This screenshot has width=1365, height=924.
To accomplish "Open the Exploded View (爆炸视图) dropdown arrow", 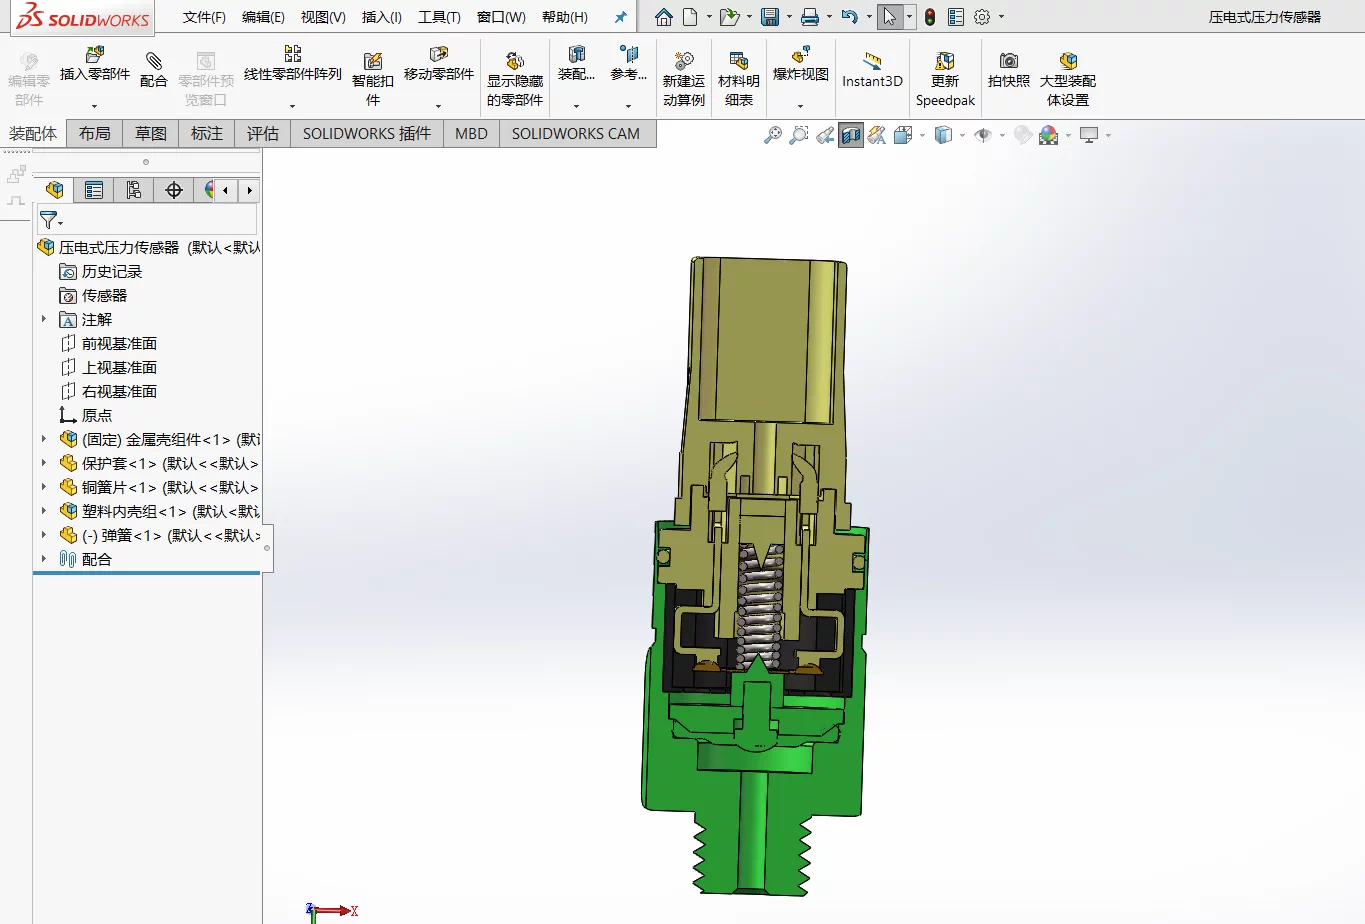I will pyautogui.click(x=801, y=105).
